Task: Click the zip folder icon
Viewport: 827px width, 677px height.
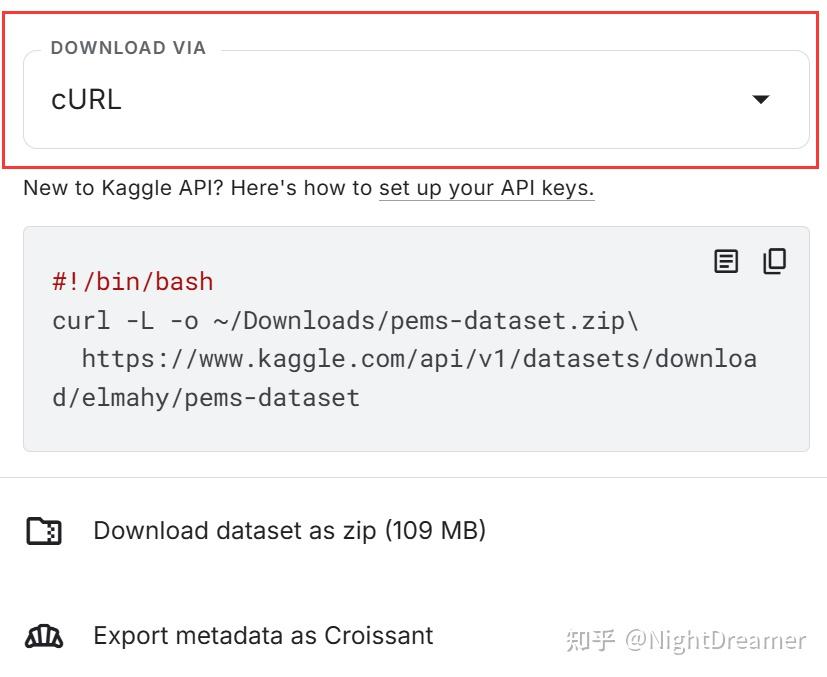Action: 44,531
